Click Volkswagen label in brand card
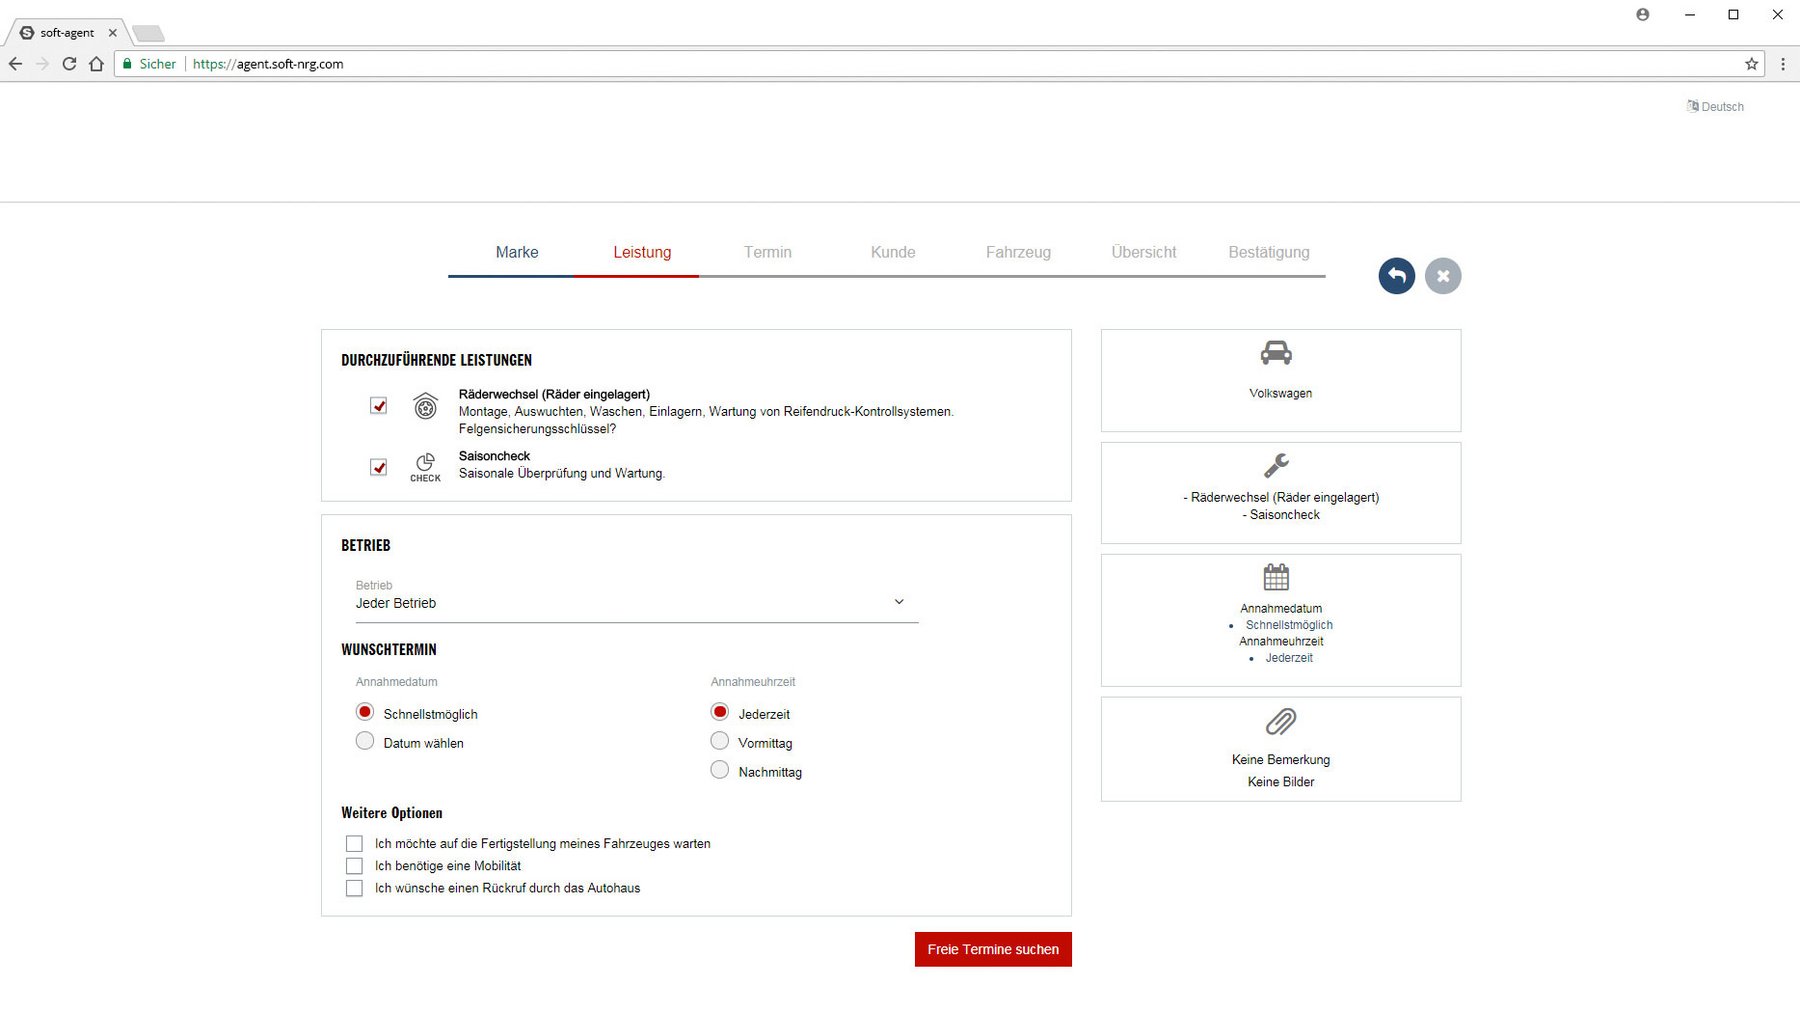Image resolution: width=1800 pixels, height=1013 pixels. coord(1280,394)
